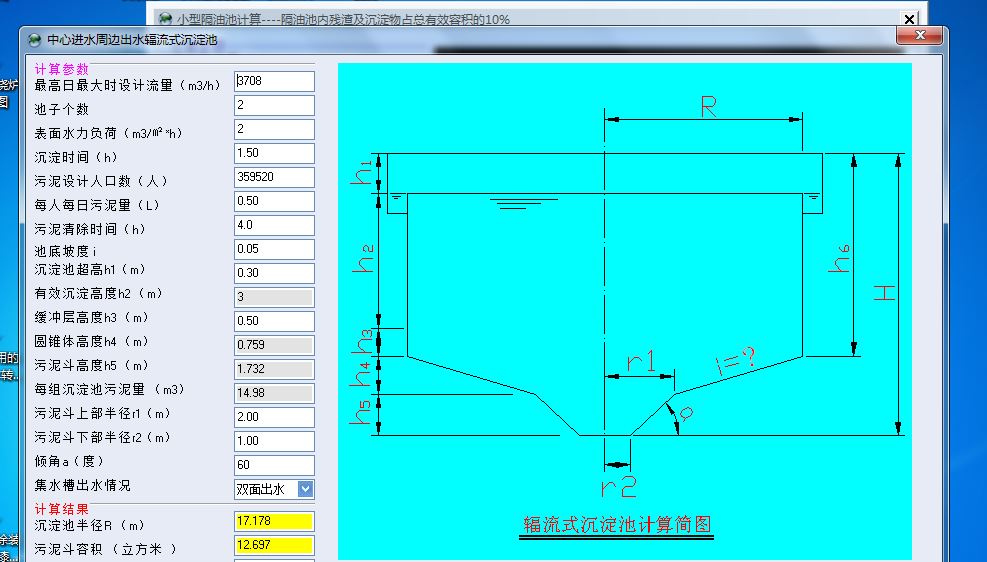This screenshot has height=562, width=987.
Task: Click the hopper lower radius r2 field showing 1.00
Action: [274, 441]
